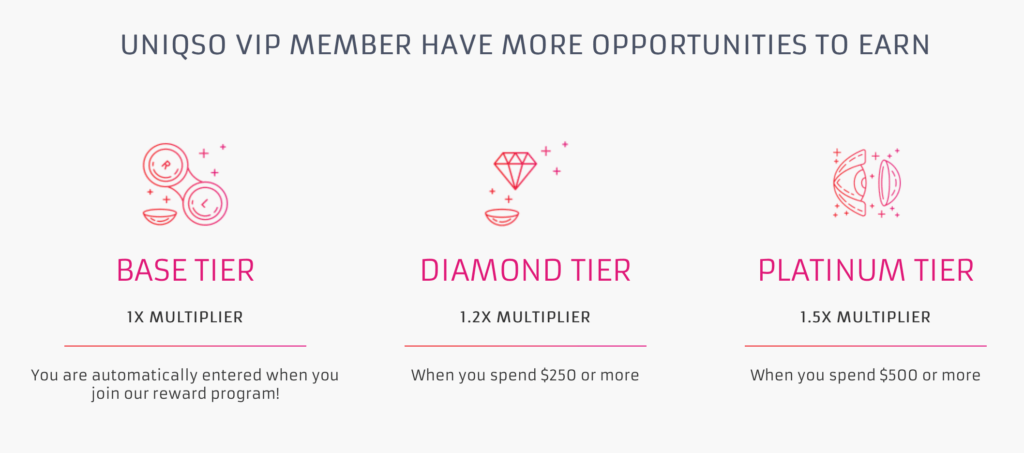
Task: Click the contact lens case Base Tier icon
Action: [x=185, y=185]
